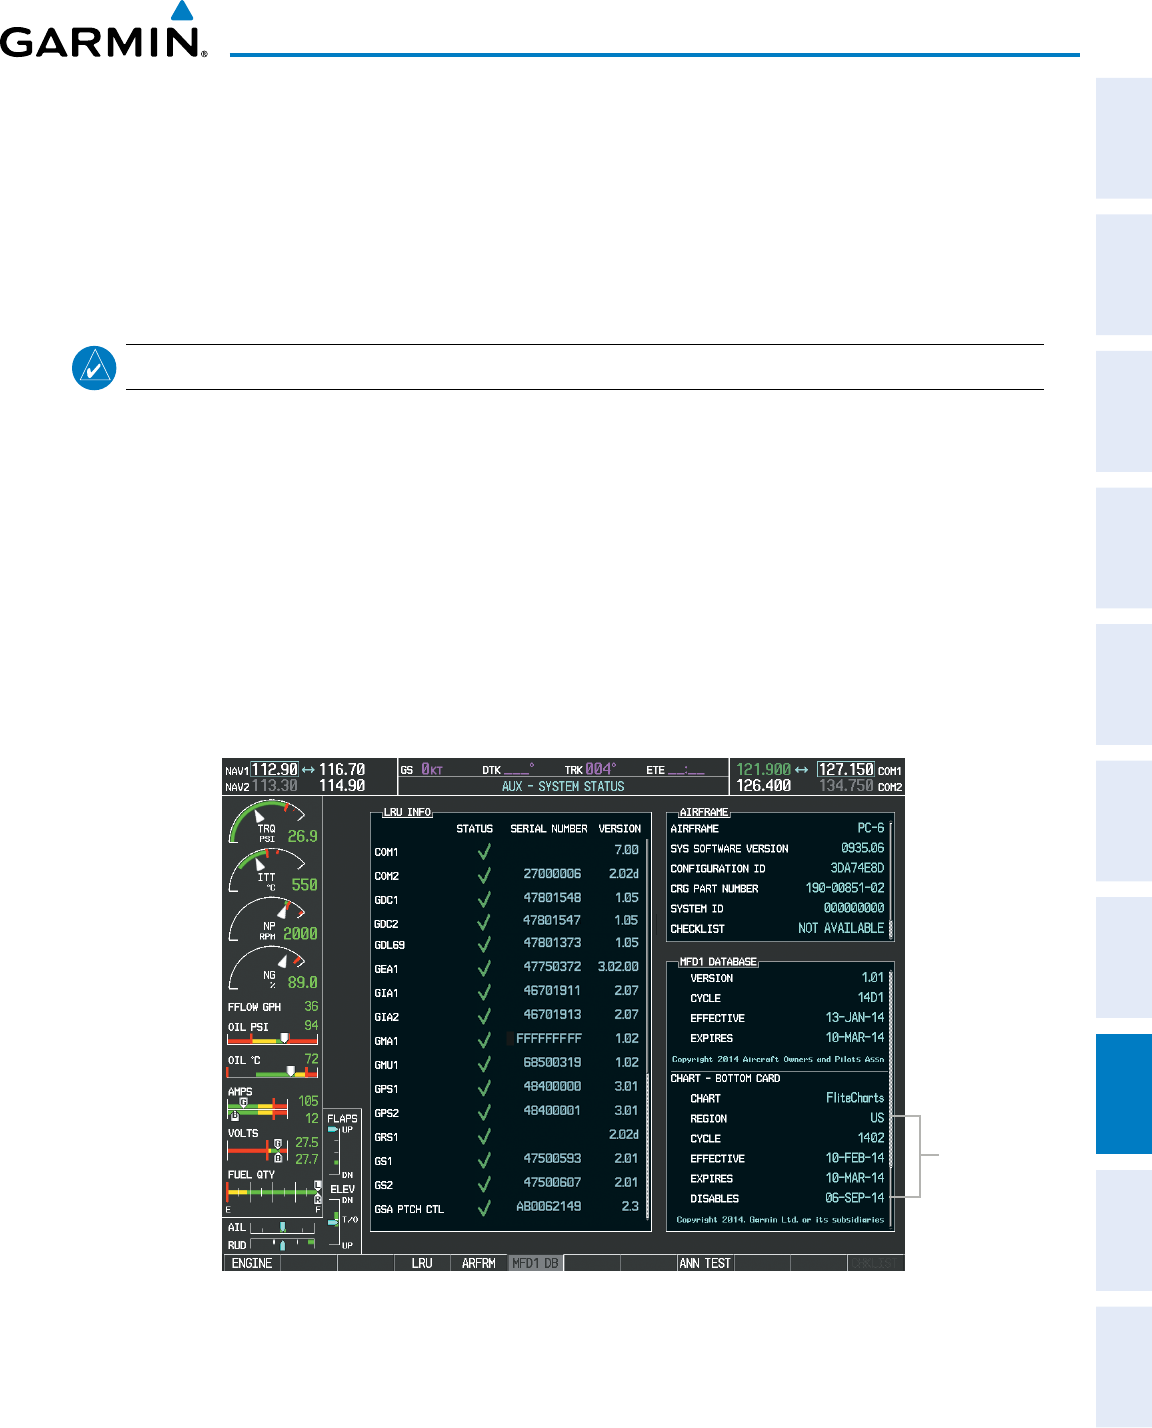Click the GDC2 green status checkmark
Screen dimensions: 1152x1428
pos(484,924)
